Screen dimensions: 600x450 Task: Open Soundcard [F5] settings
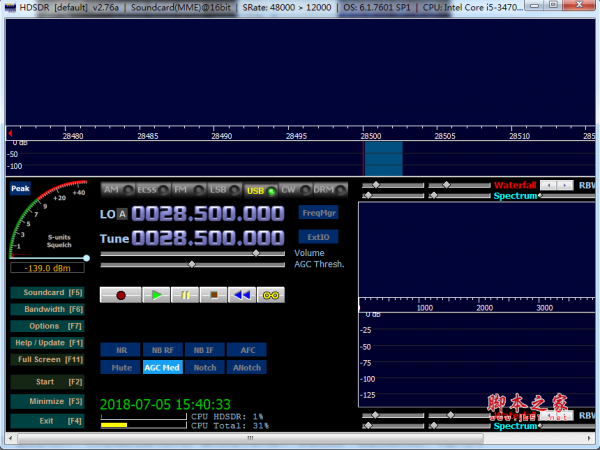point(47,292)
